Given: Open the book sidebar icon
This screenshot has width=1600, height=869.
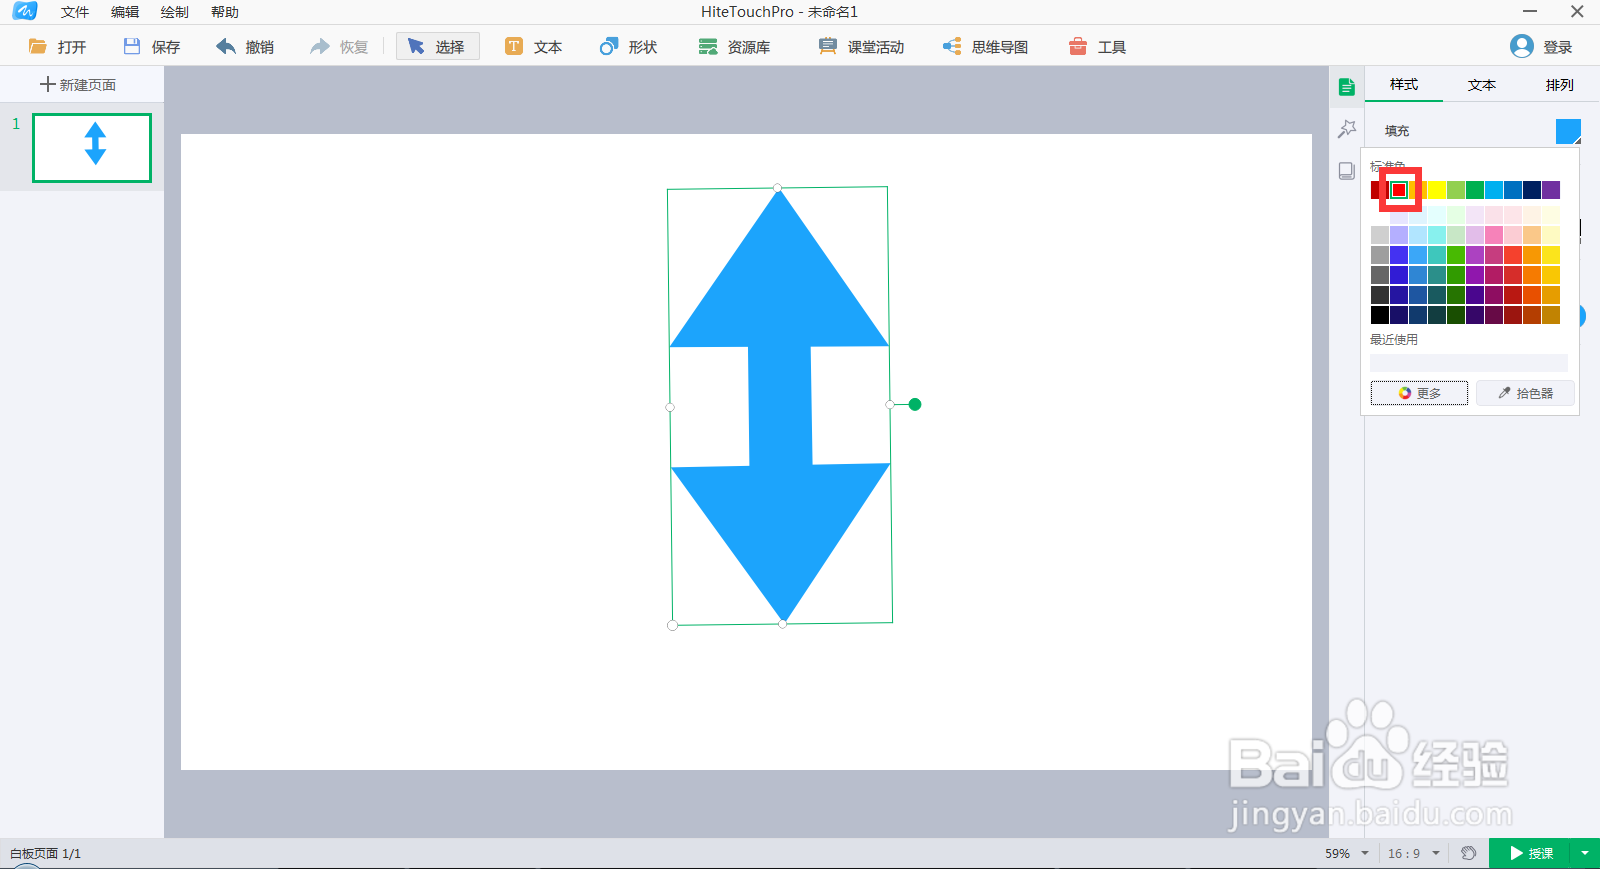Looking at the screenshot, I should 1347,171.
